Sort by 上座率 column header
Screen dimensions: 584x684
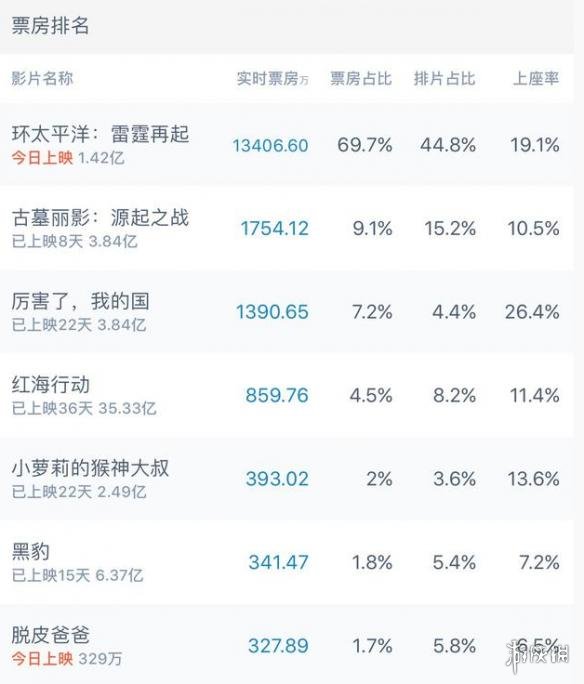point(536,79)
